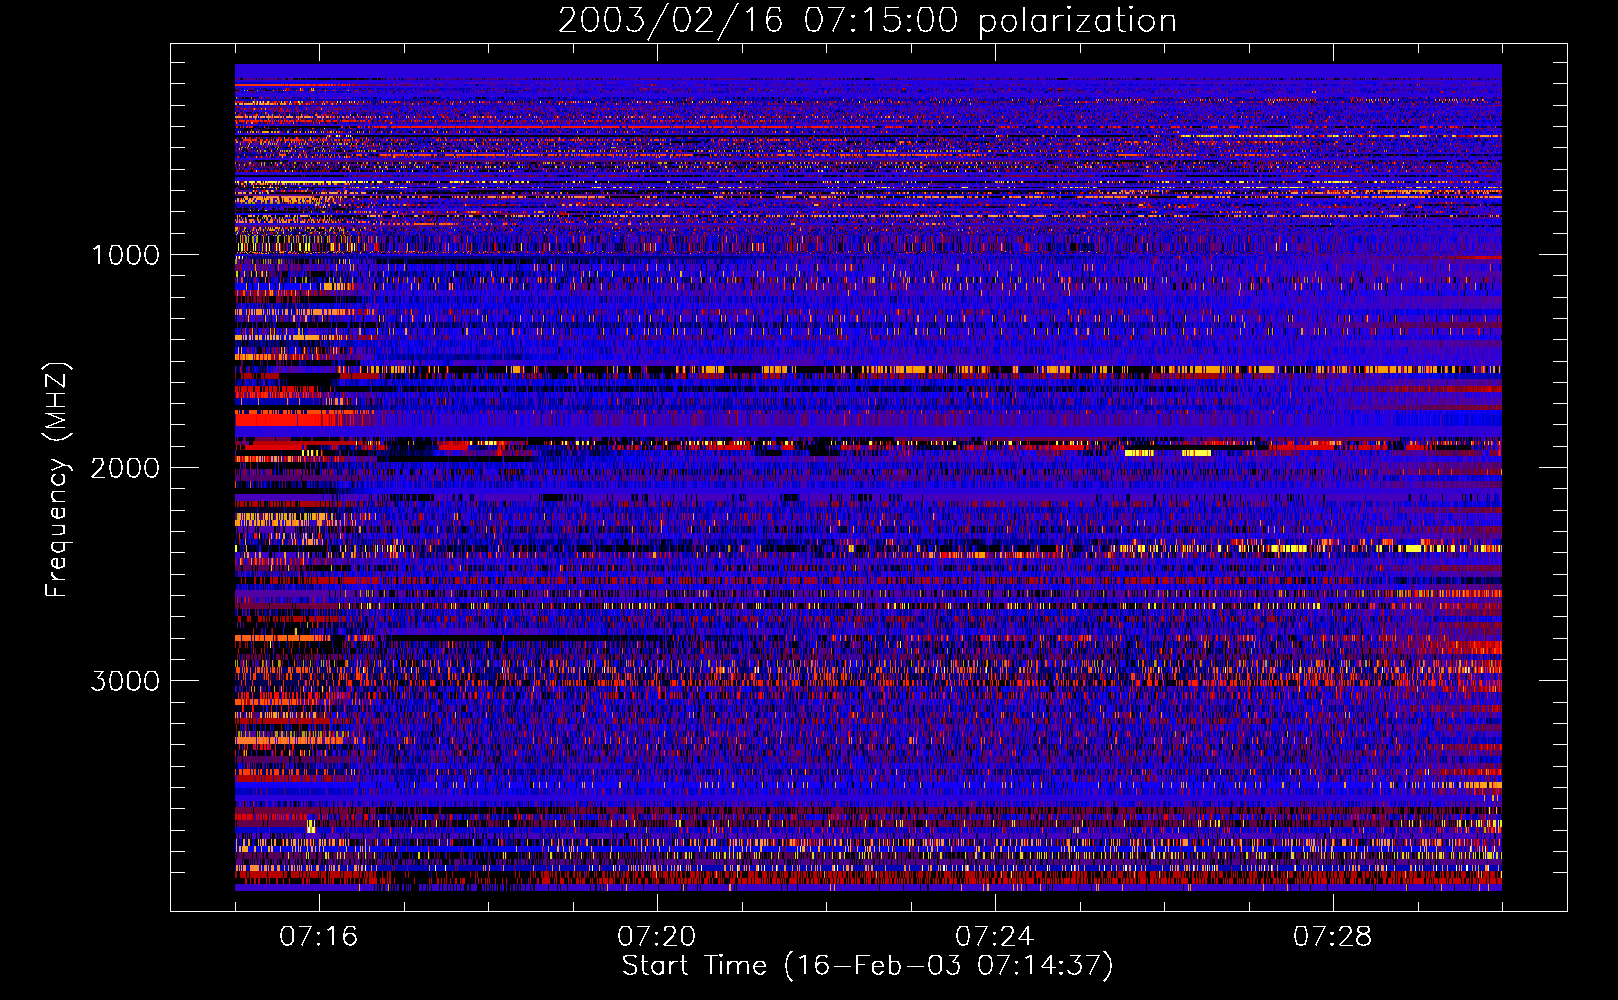Click the 2000 frequency tick label
This screenshot has height=1000, width=1618.
click(x=125, y=468)
